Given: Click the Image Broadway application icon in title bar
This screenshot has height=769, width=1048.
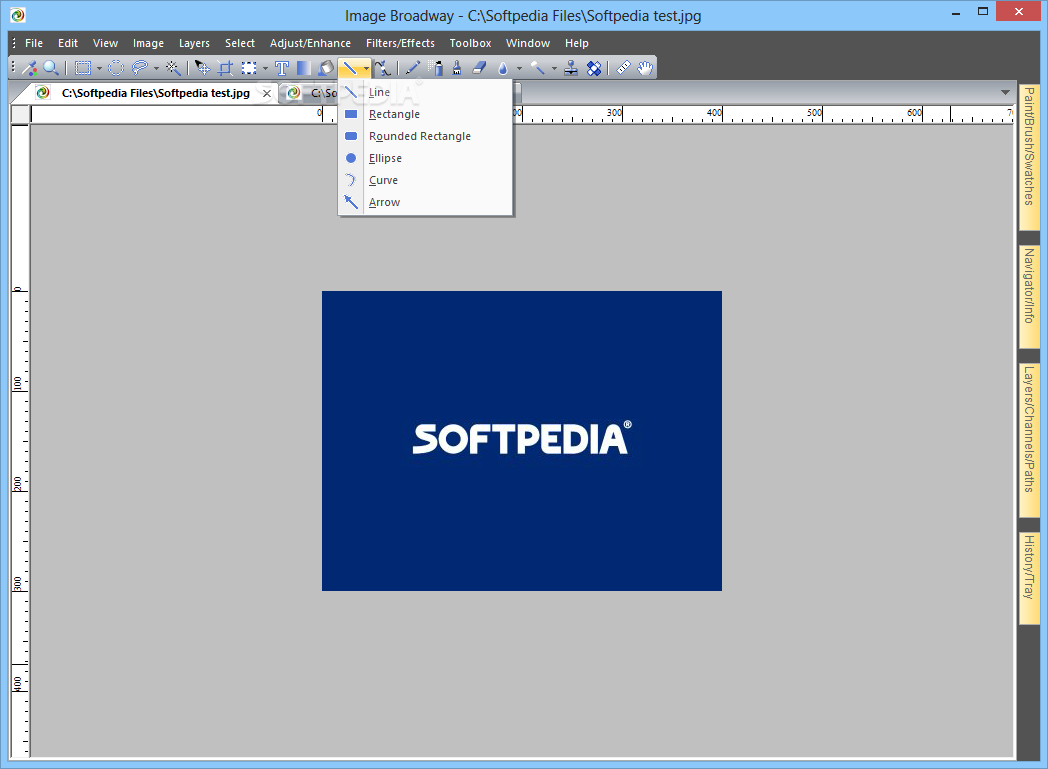Looking at the screenshot, I should 18,15.
